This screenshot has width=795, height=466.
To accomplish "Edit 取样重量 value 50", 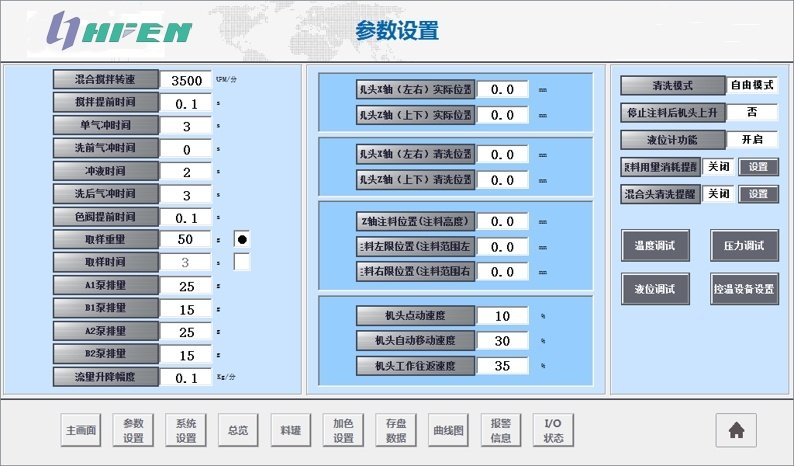I will [186, 239].
